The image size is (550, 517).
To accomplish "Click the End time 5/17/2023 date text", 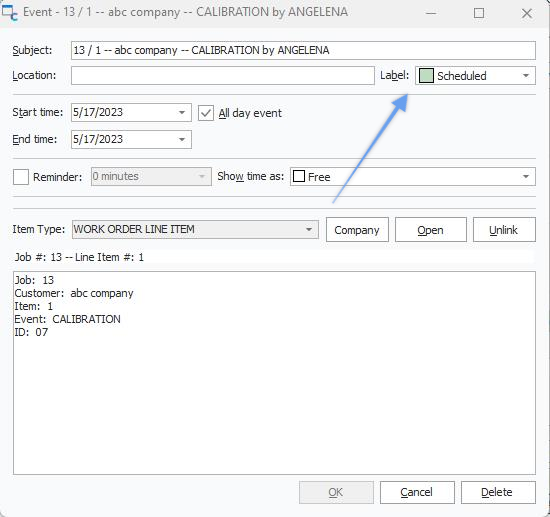I will [98, 139].
